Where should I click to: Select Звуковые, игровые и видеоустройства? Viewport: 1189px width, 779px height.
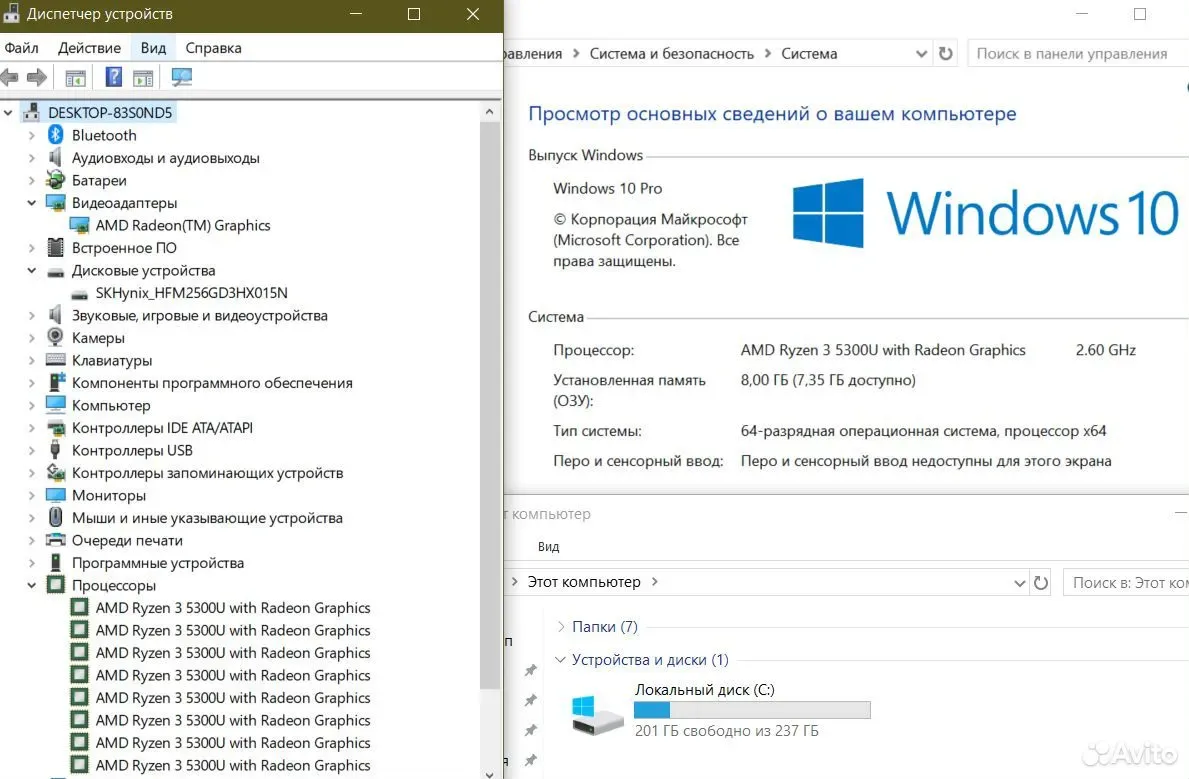[199, 316]
